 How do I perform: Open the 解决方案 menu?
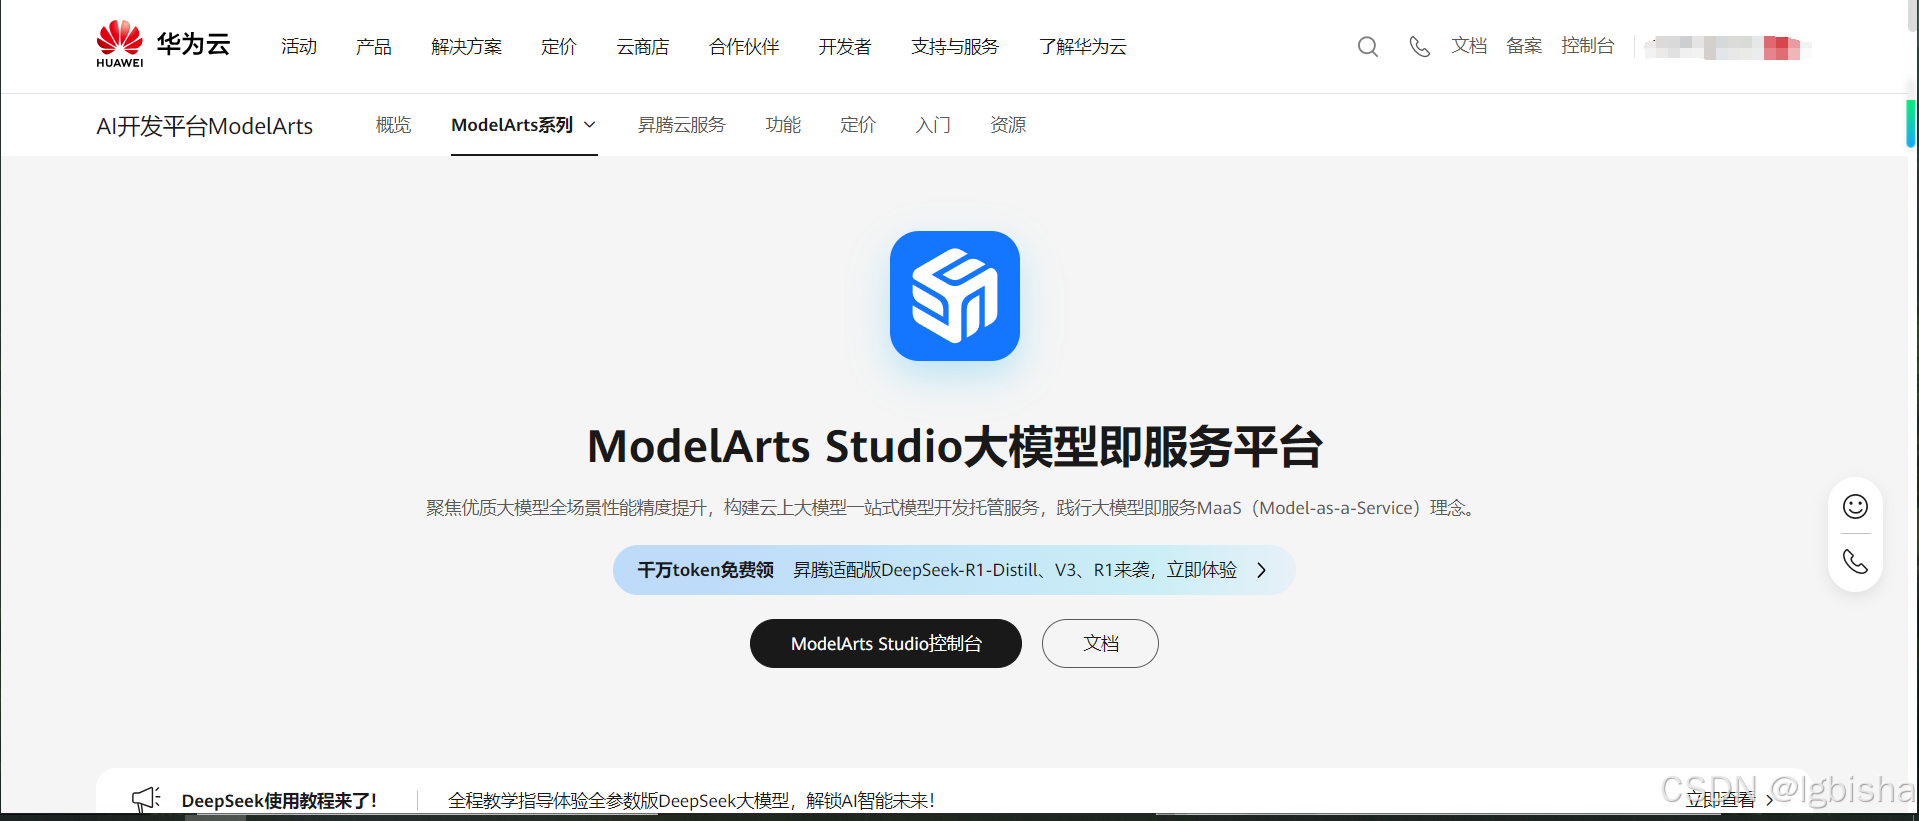[x=467, y=47]
